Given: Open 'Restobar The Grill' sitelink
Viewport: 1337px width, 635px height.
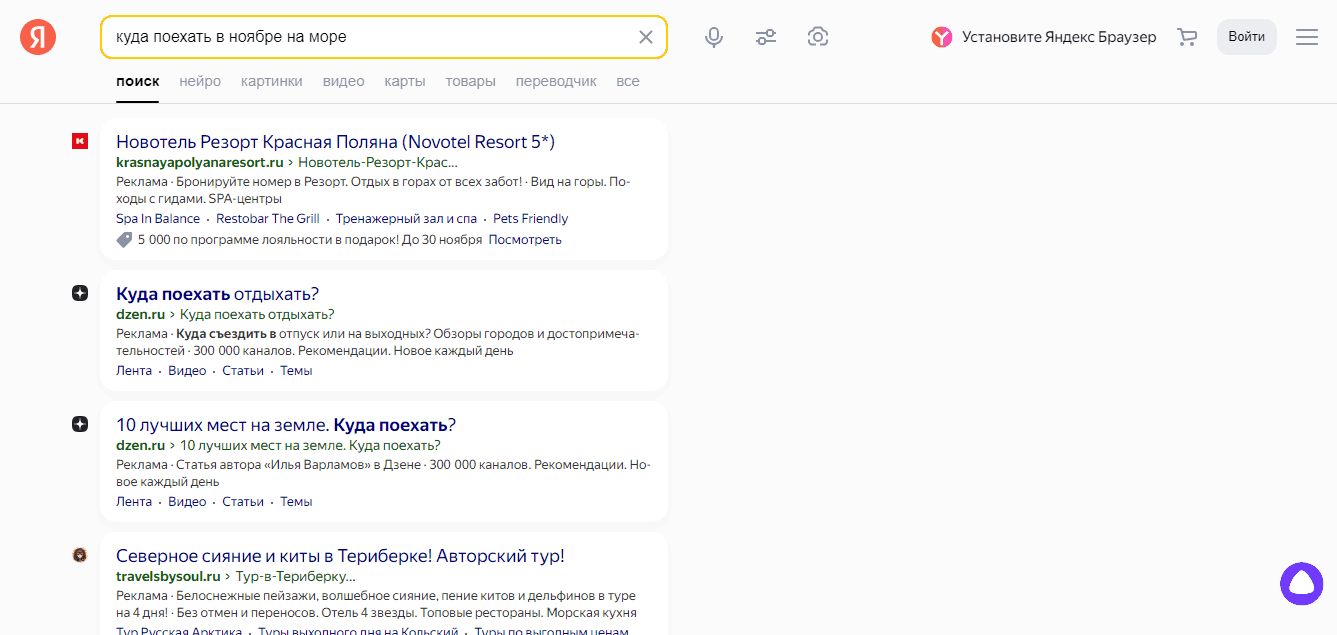Looking at the screenshot, I should coord(268,218).
